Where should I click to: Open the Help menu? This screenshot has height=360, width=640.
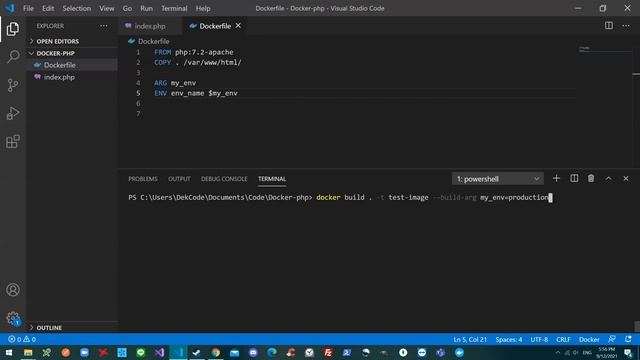point(203,8)
